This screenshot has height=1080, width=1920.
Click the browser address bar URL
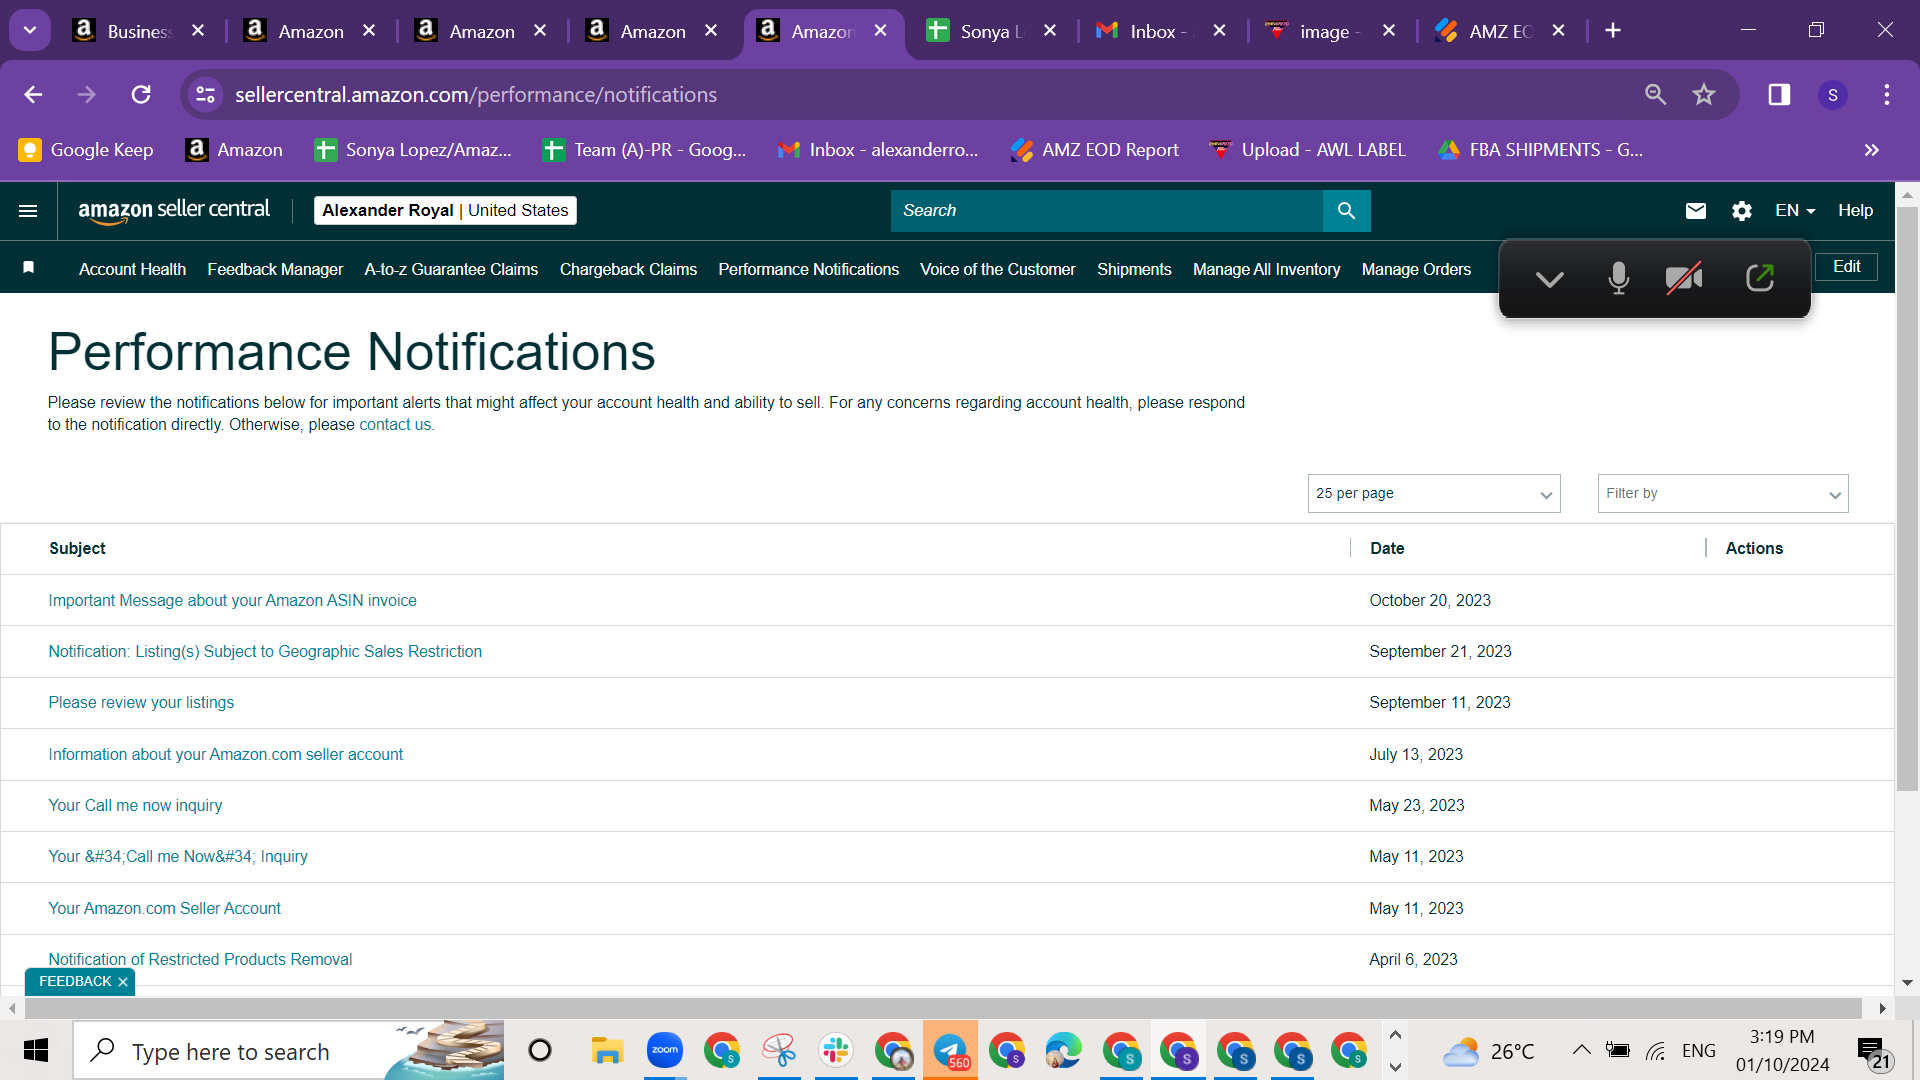476,95
